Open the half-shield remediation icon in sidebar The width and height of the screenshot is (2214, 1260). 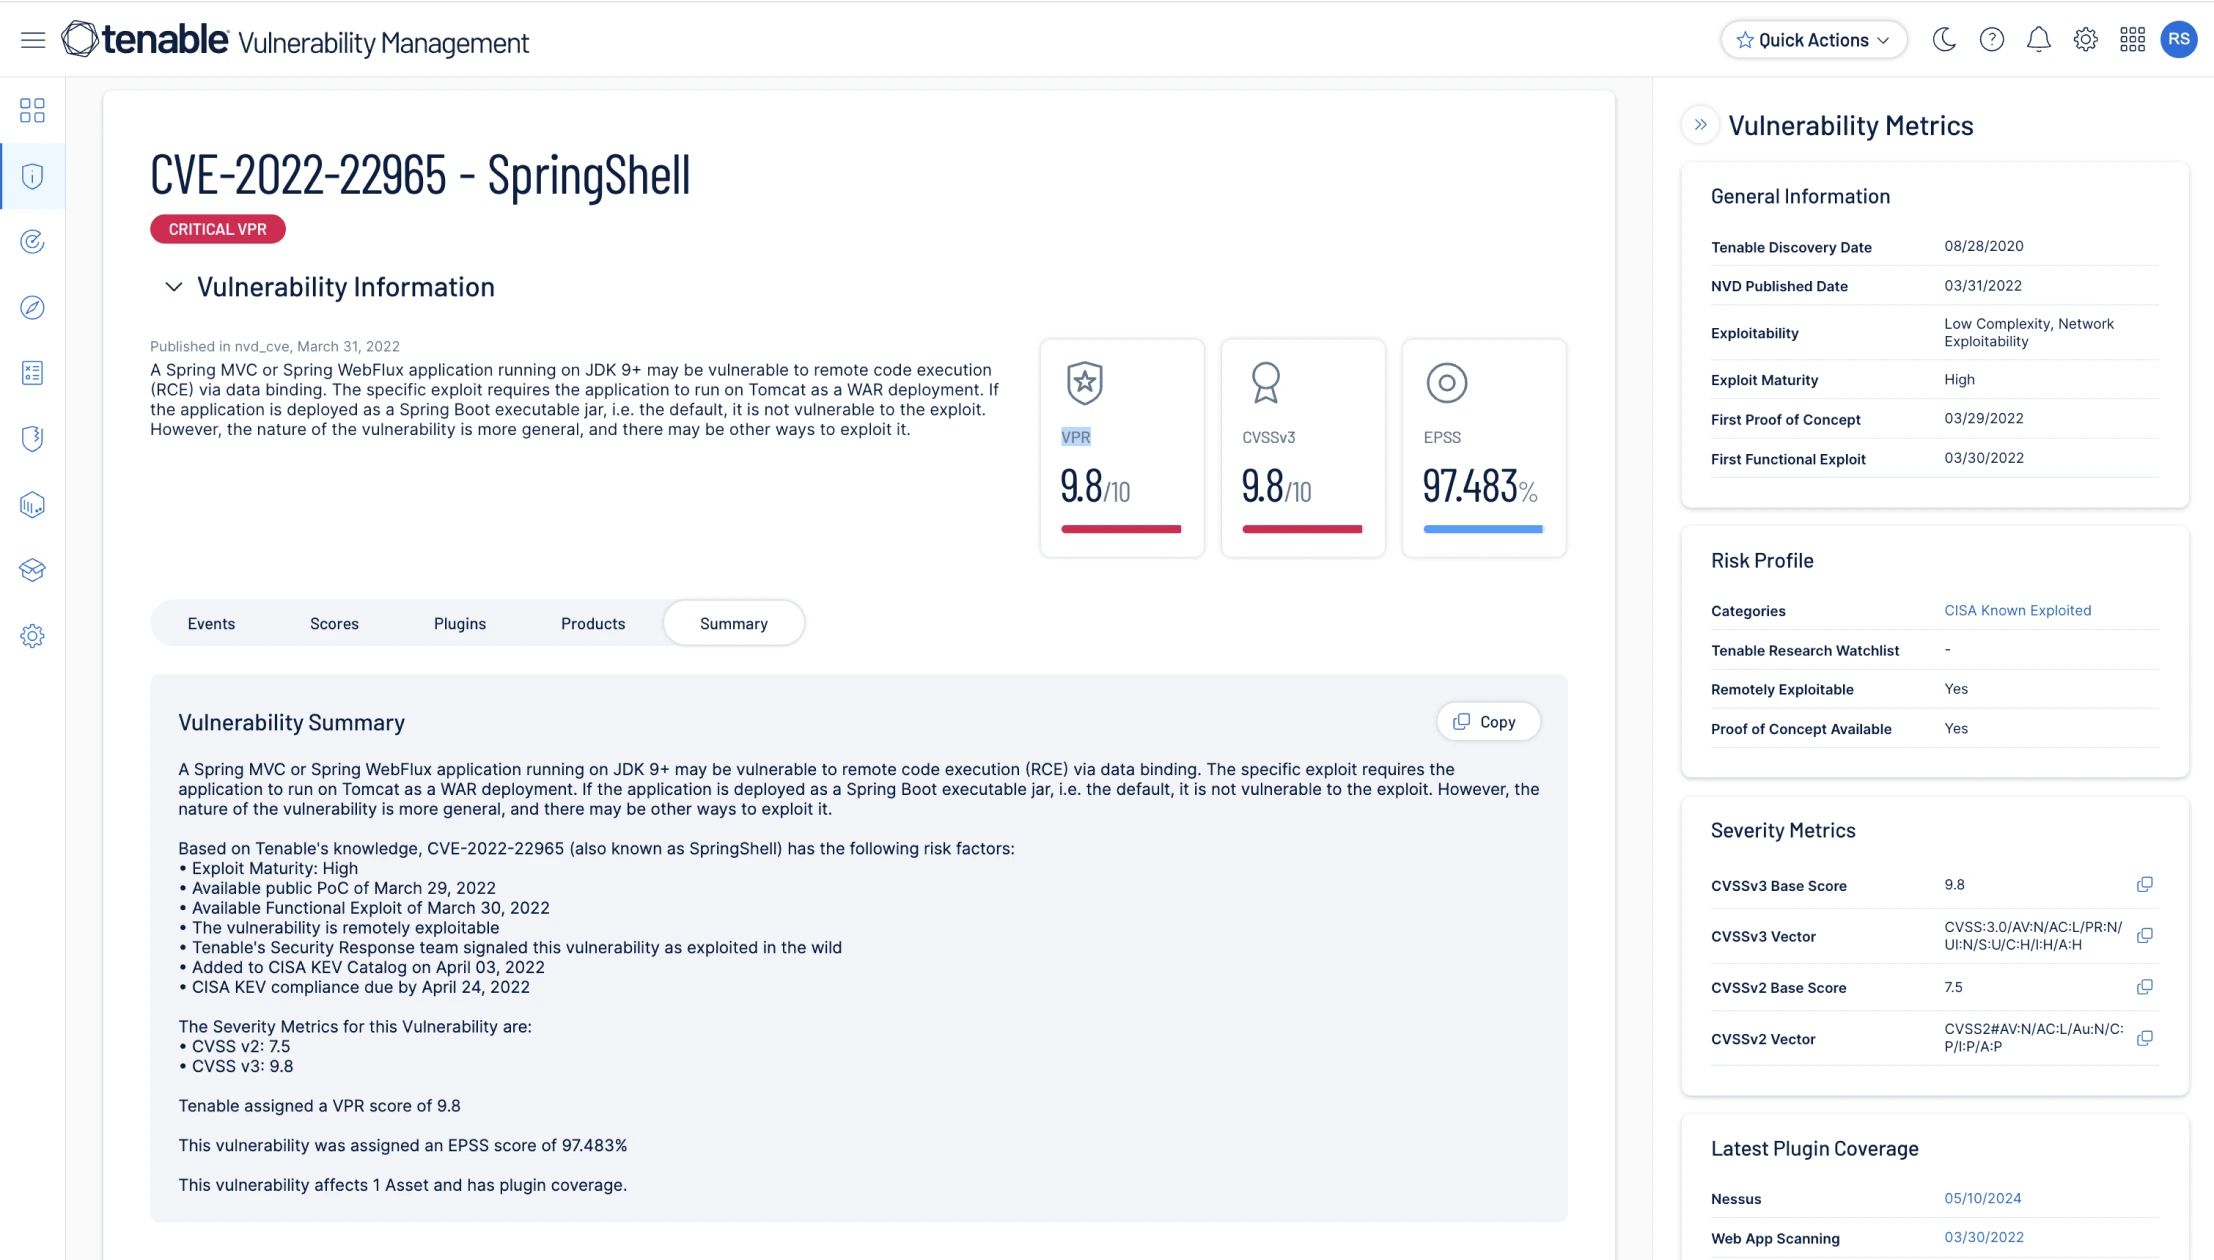point(32,439)
